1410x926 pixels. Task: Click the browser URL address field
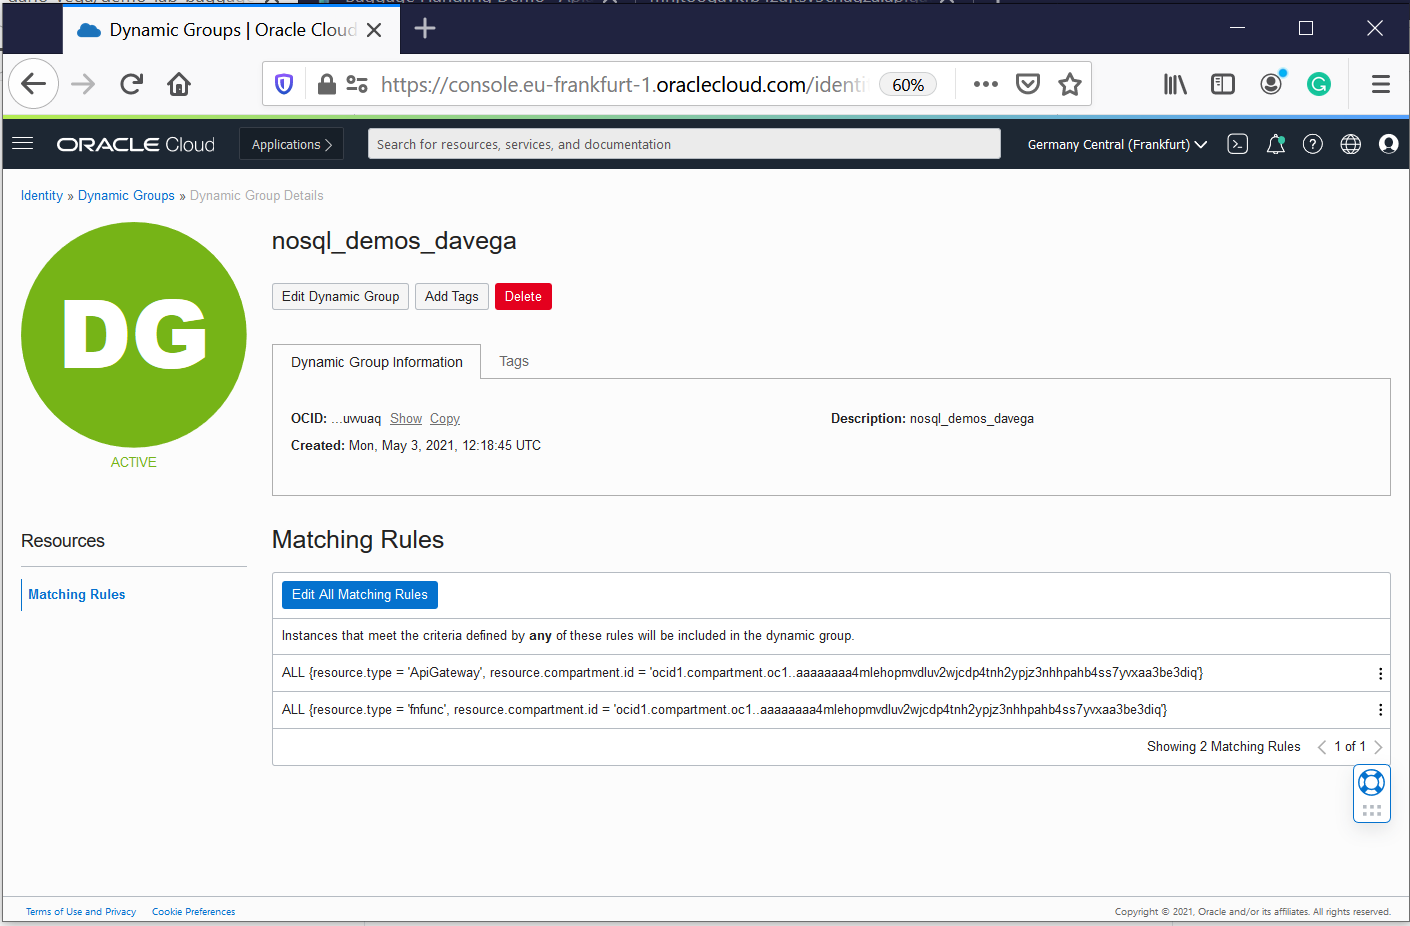622,84
